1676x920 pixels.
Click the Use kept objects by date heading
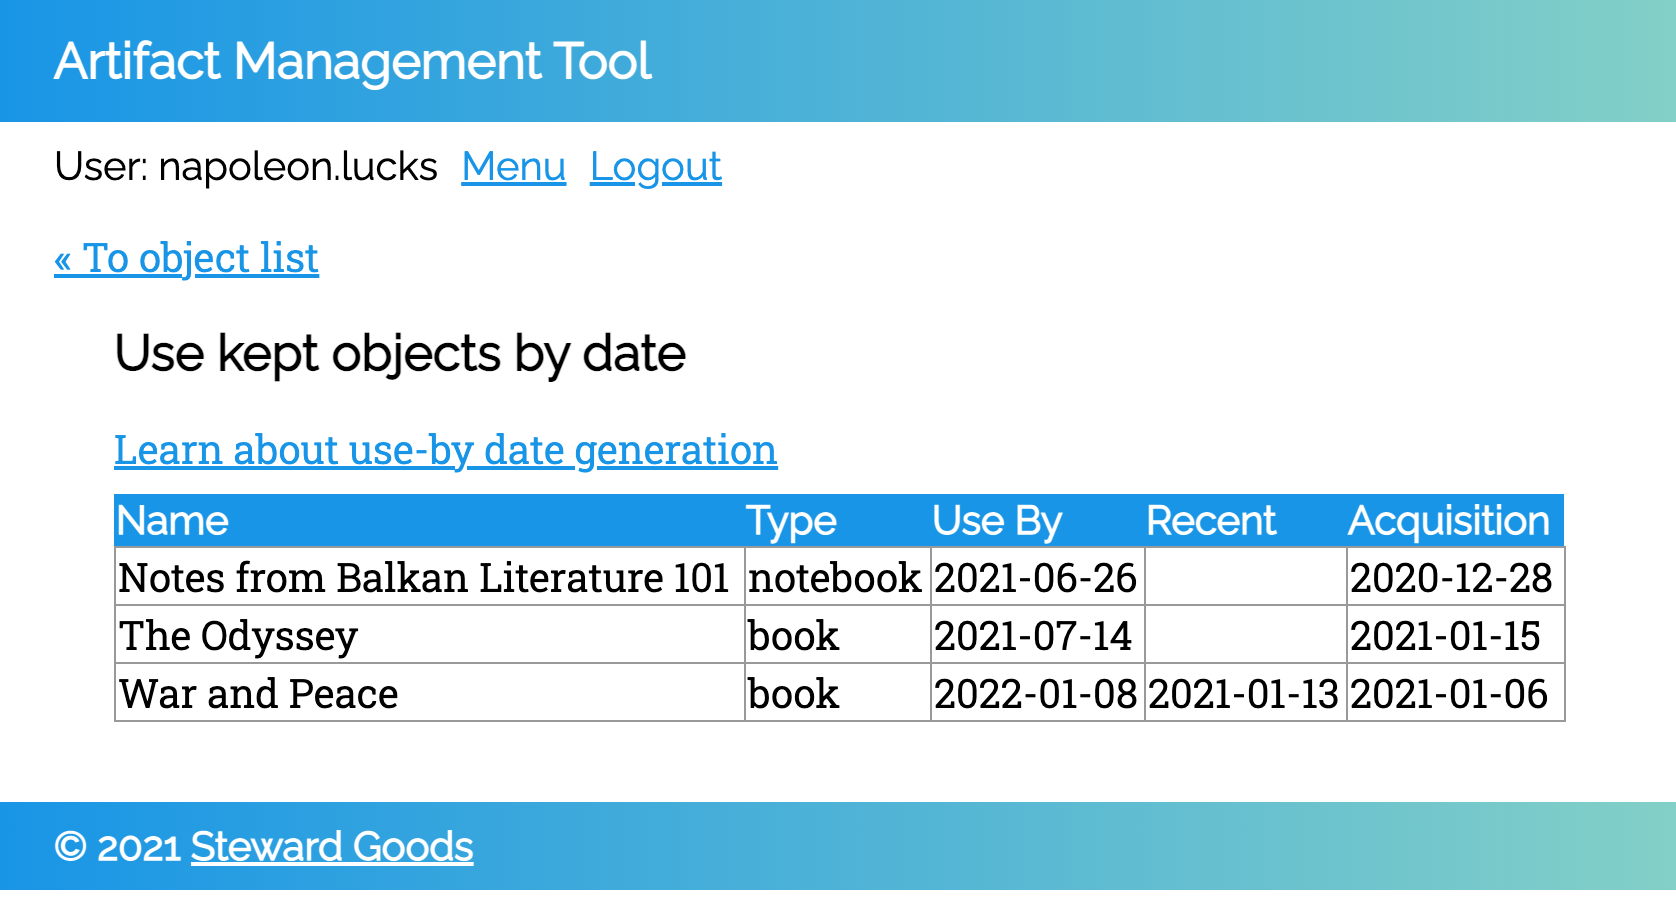coord(400,354)
